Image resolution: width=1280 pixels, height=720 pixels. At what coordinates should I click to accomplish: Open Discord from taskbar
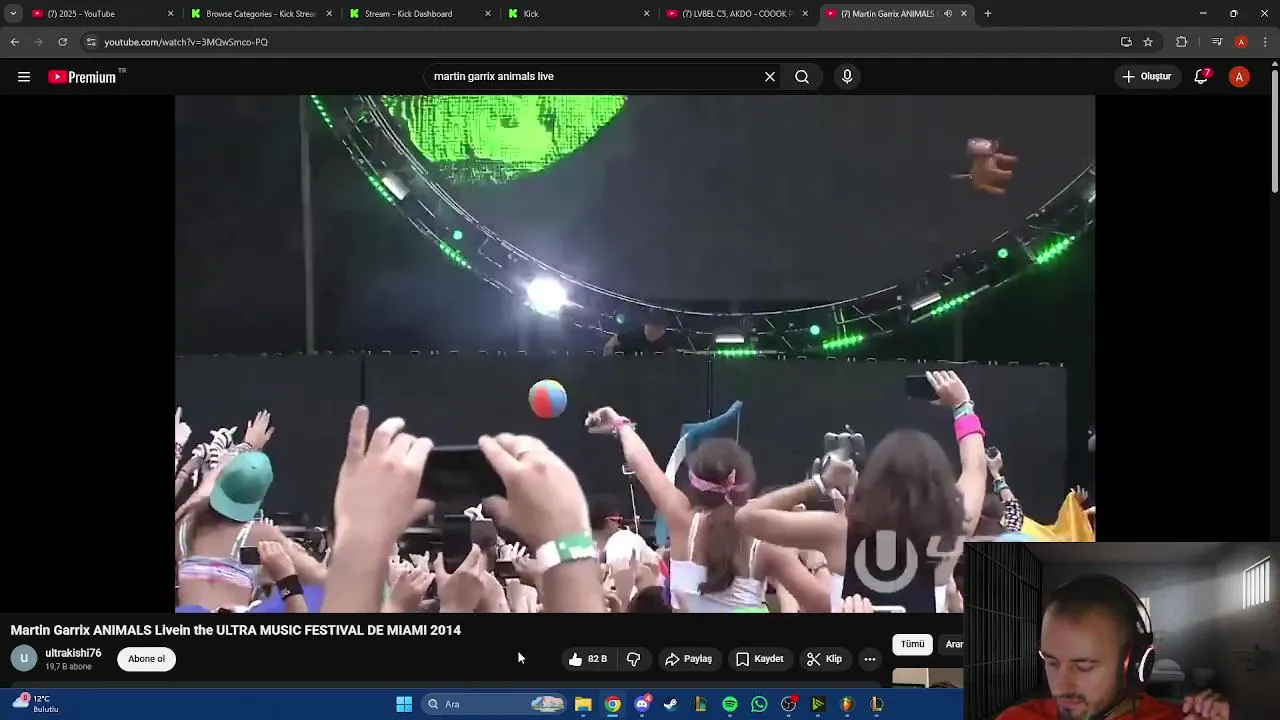642,704
